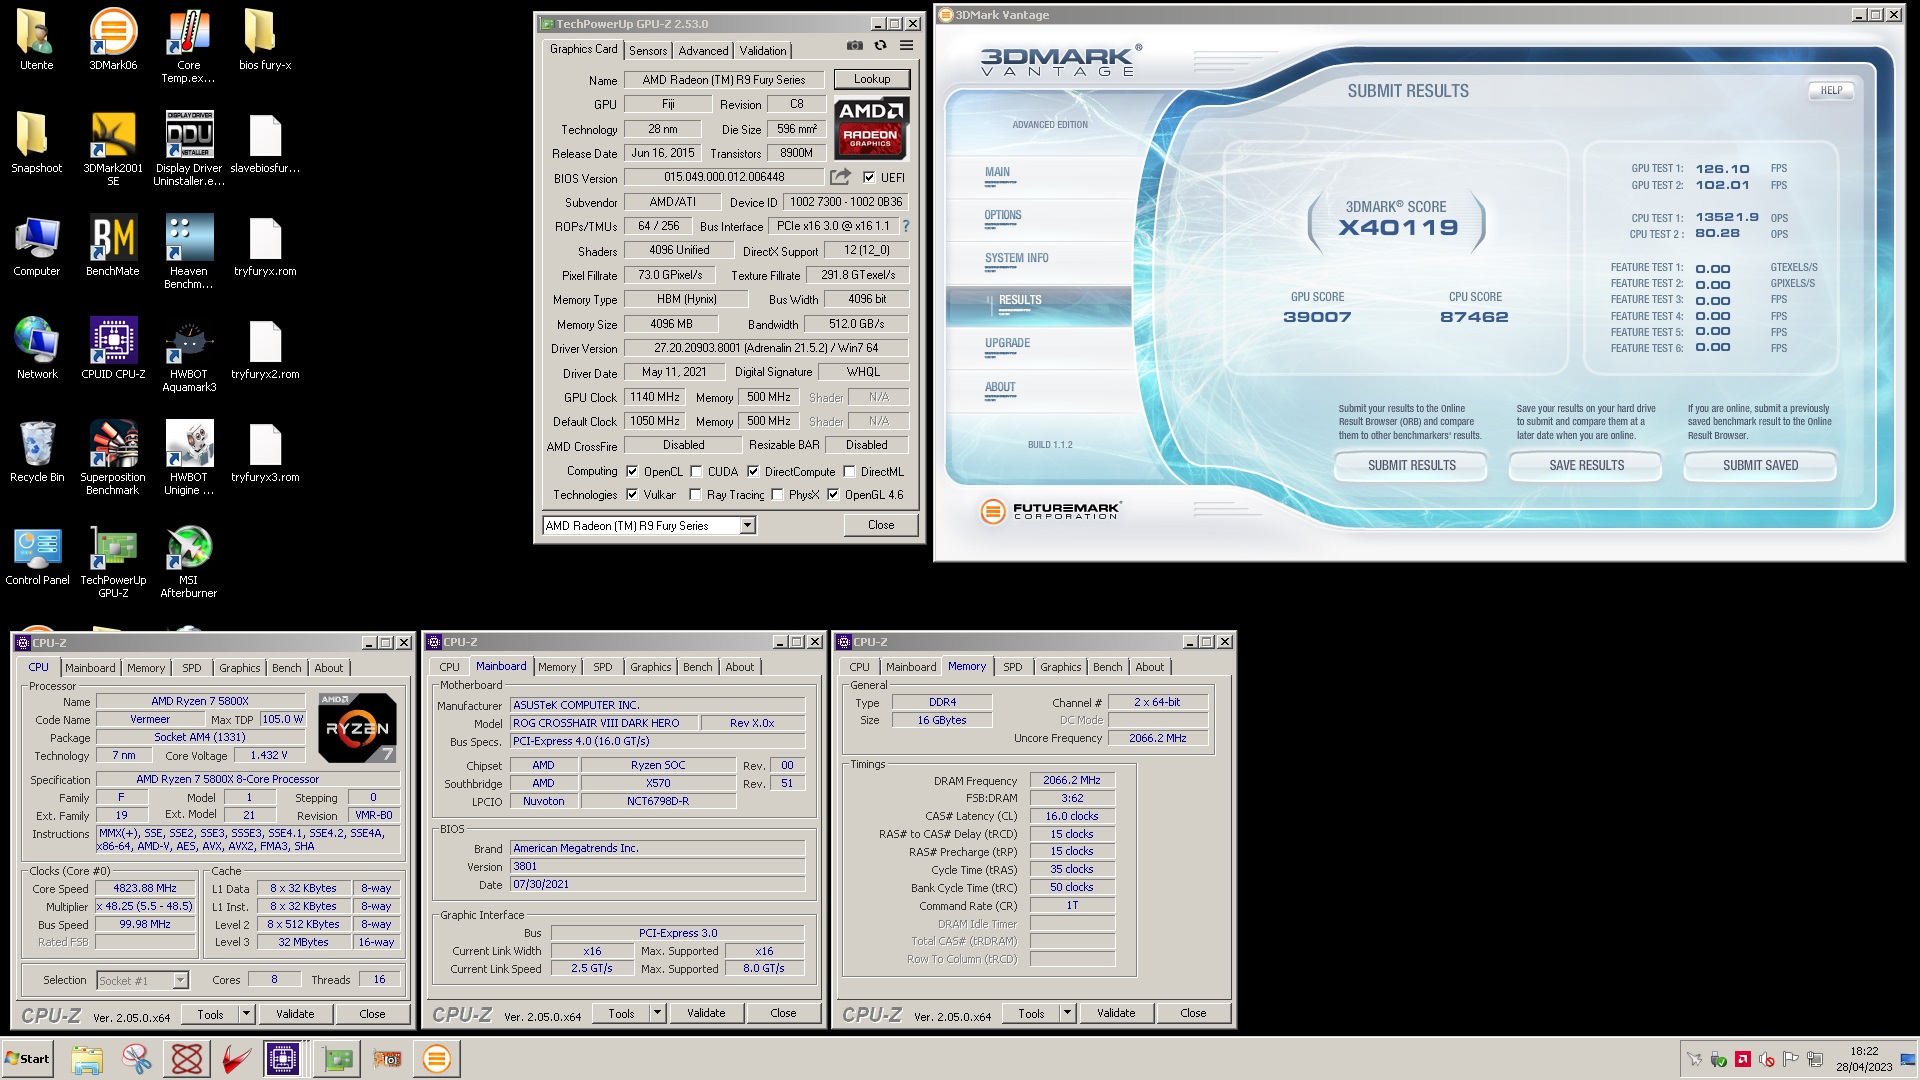
Task: Select Display Driver Uninstaller desktop icon
Action: click(188, 149)
